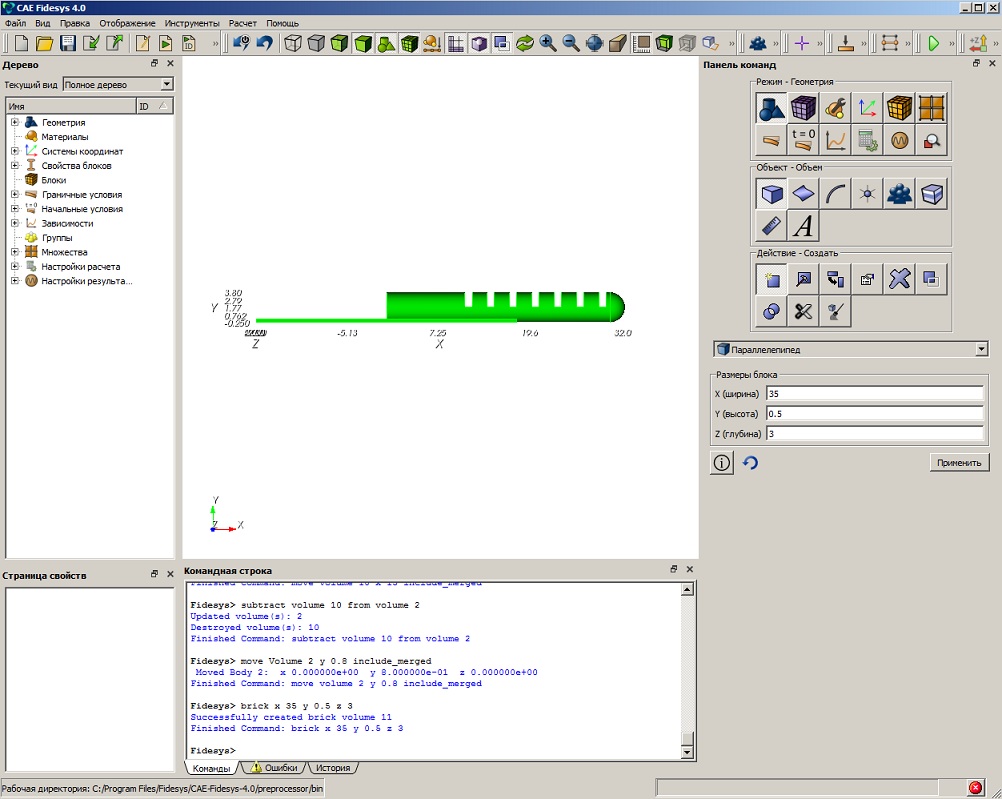
Task: Click the Delete X action icon
Action: tap(899, 279)
